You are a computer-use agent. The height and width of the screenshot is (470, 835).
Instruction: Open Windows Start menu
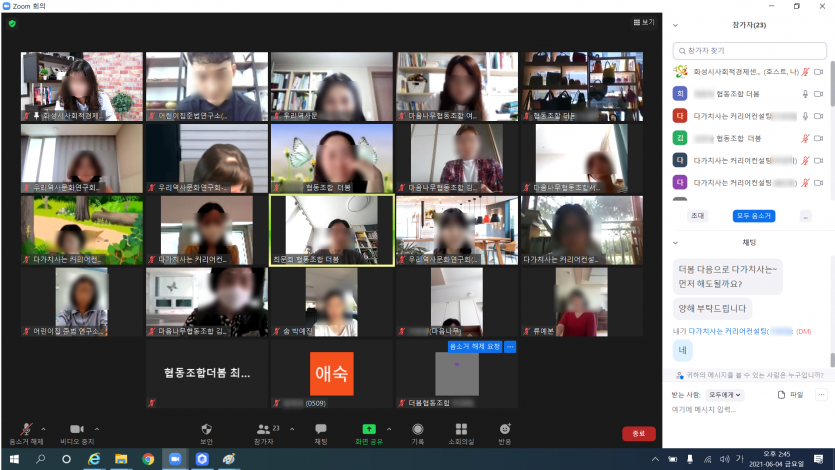click(14, 459)
